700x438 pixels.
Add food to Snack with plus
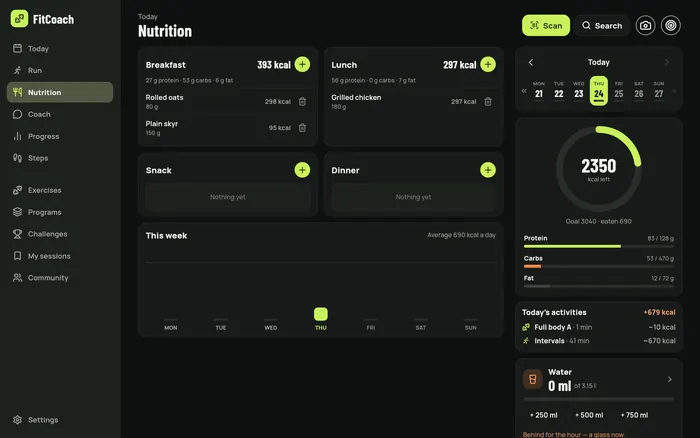[302, 170]
